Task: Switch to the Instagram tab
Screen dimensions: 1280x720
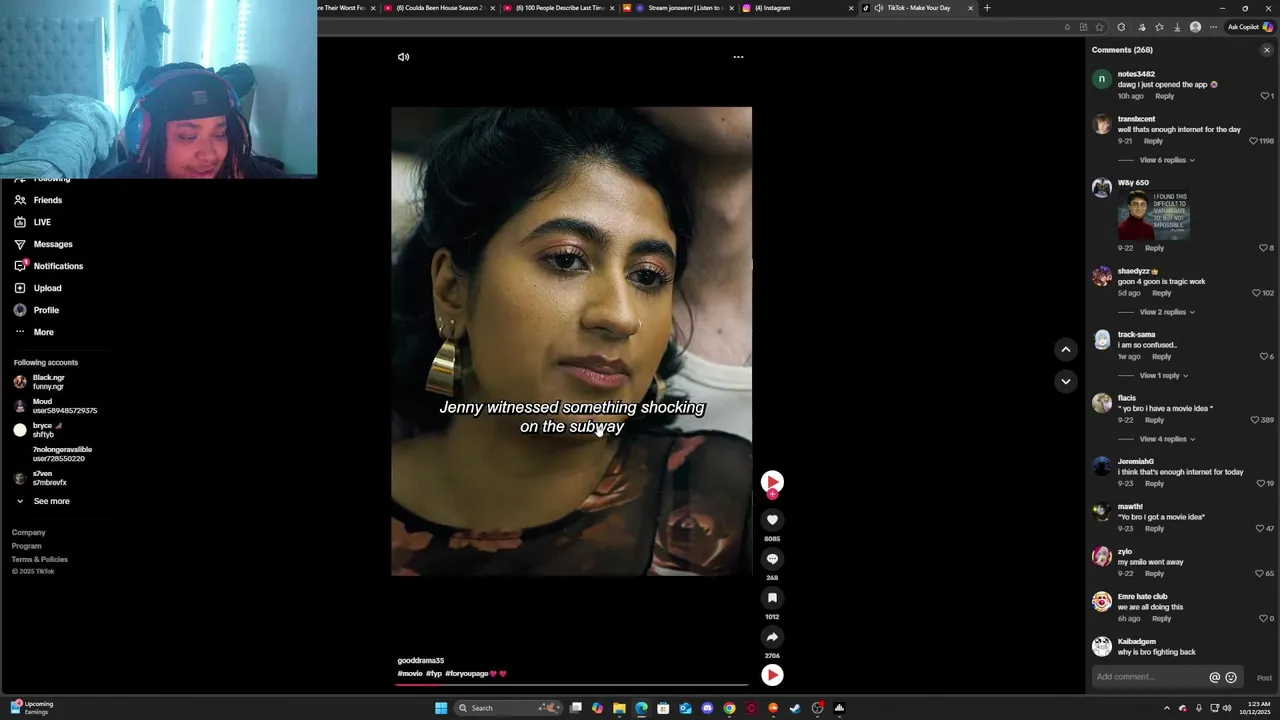Action: (795, 8)
